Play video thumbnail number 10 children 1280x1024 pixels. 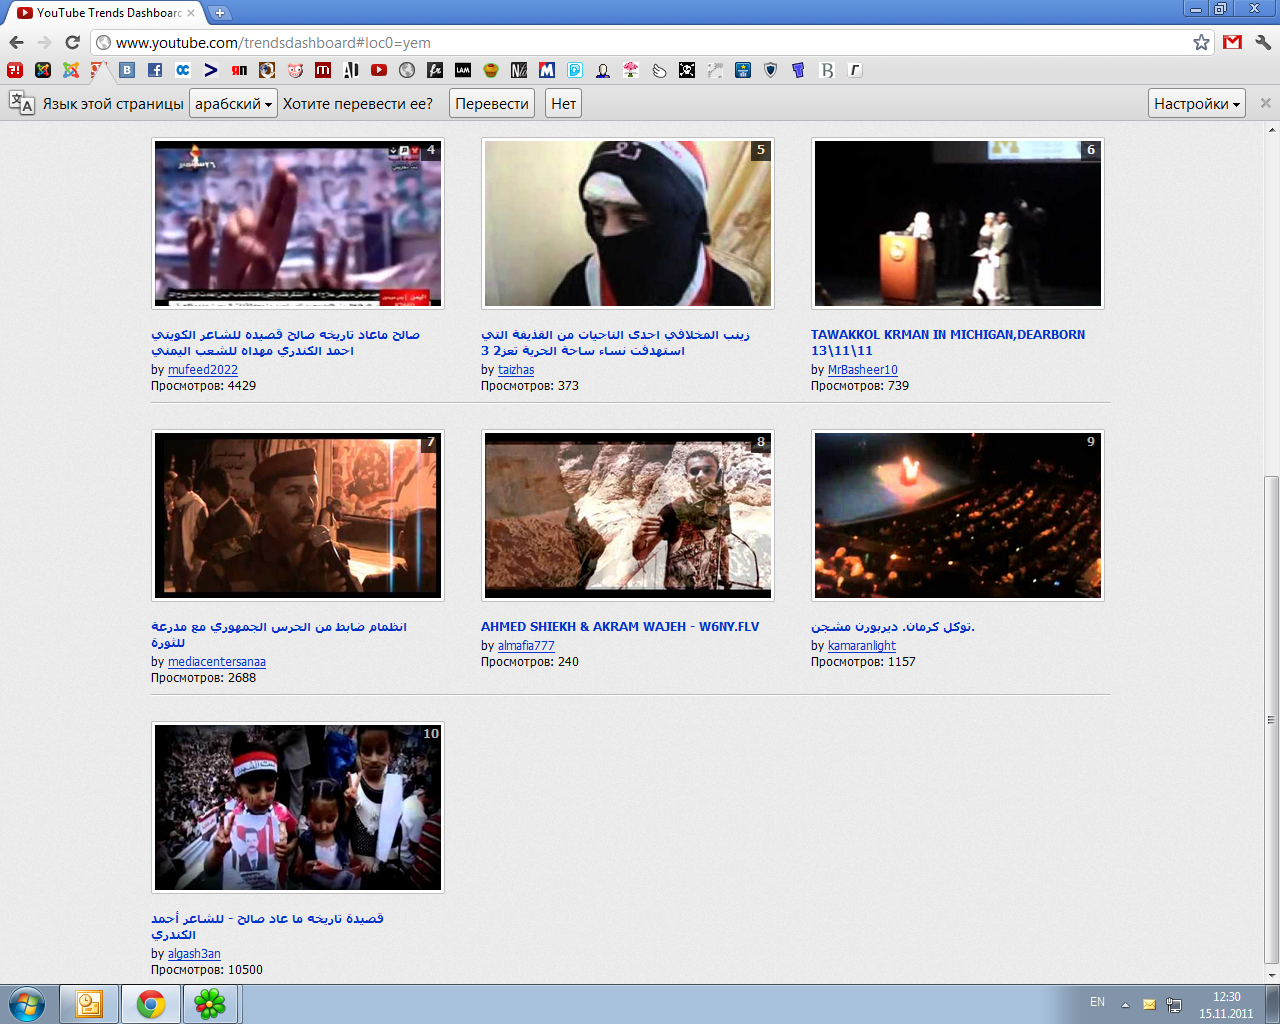pyautogui.click(x=298, y=807)
